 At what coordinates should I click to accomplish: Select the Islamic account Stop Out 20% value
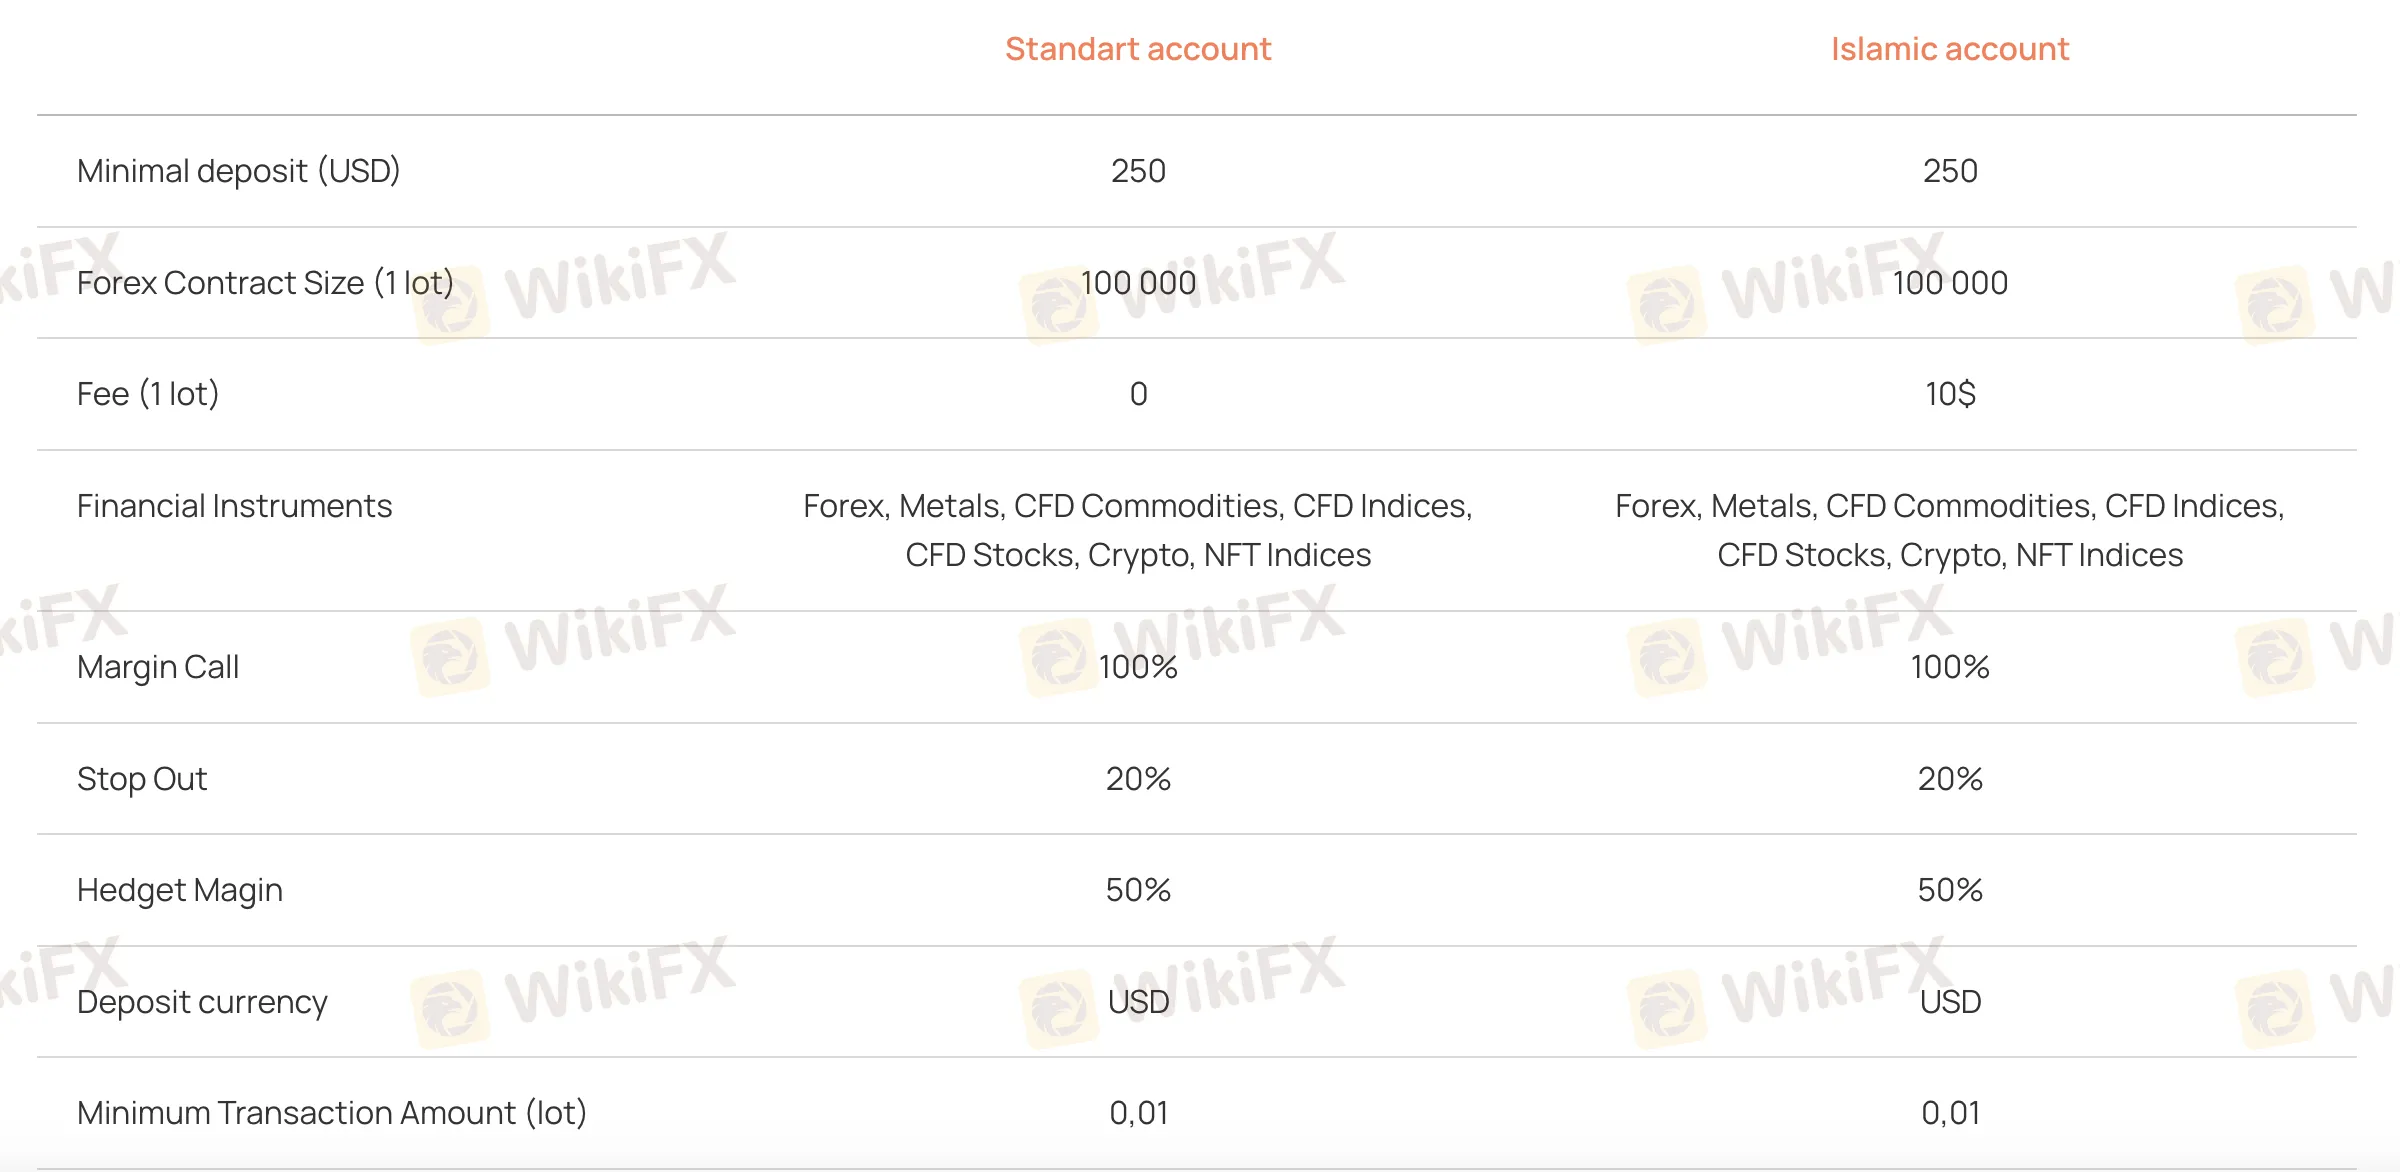(x=1950, y=779)
